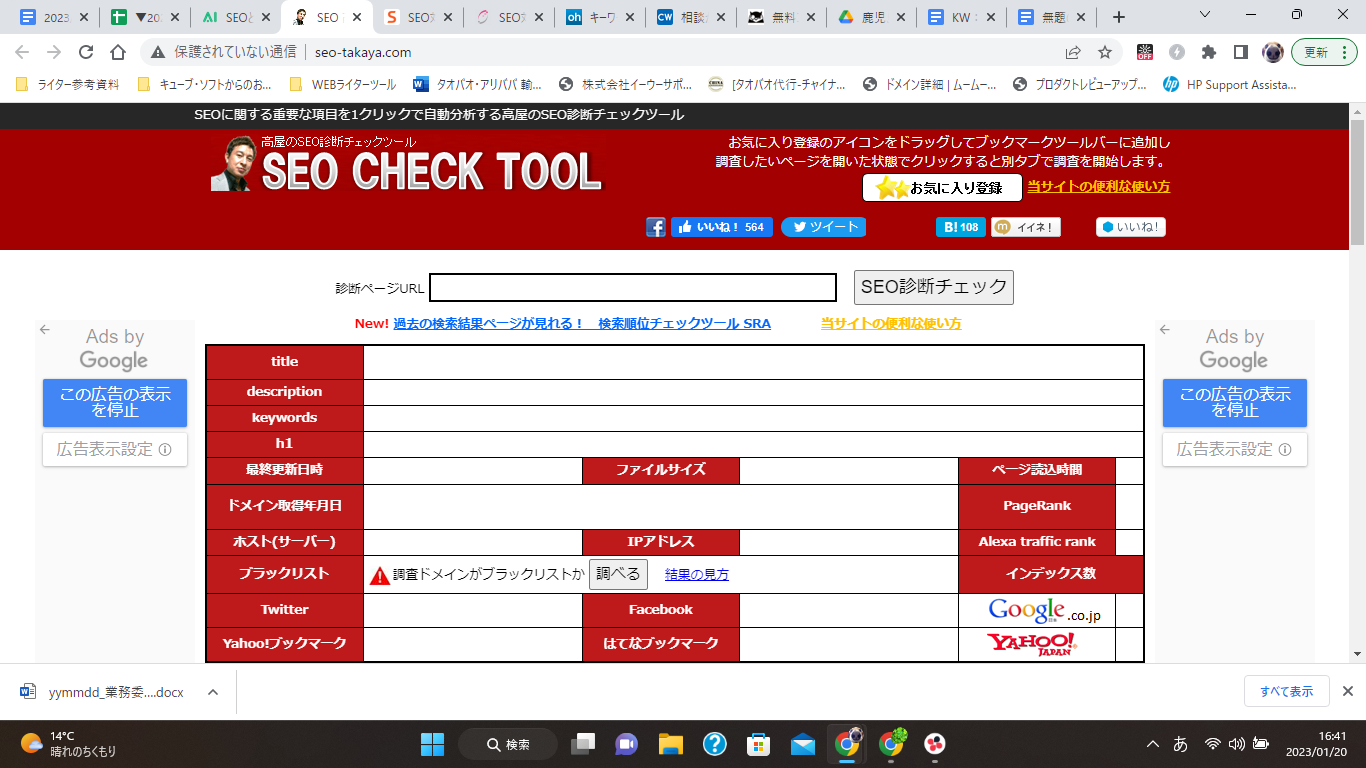Click the home icon in browser toolbar
The image size is (1366, 768).
coord(118,52)
